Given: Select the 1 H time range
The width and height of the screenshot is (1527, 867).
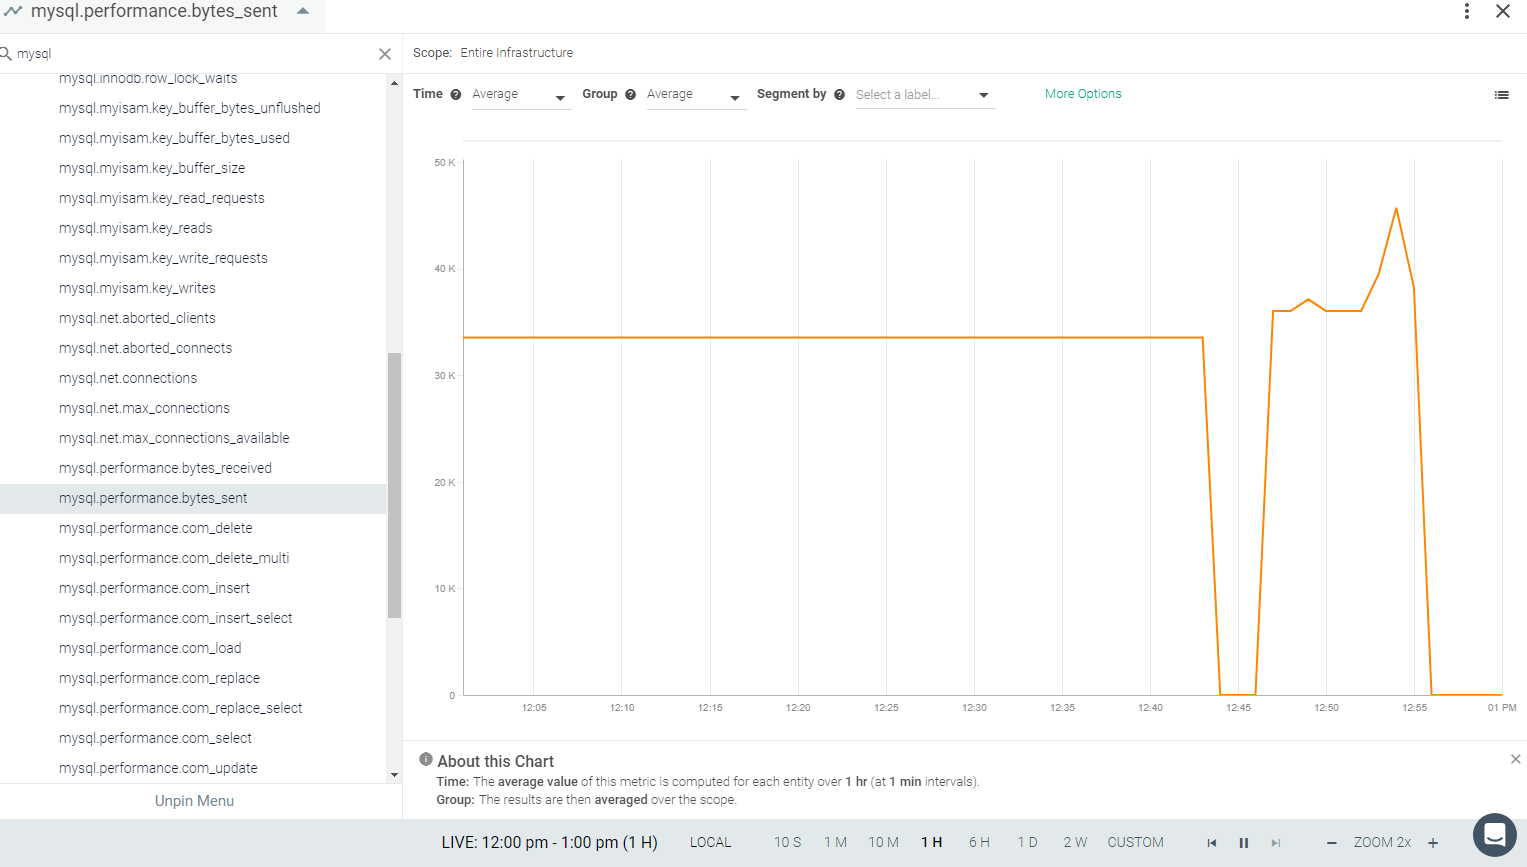Looking at the screenshot, I should pos(932,843).
